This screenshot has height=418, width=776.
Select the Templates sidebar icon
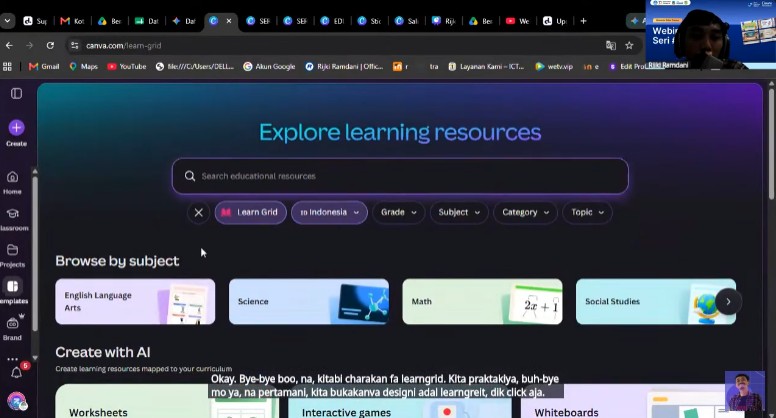(x=12, y=286)
